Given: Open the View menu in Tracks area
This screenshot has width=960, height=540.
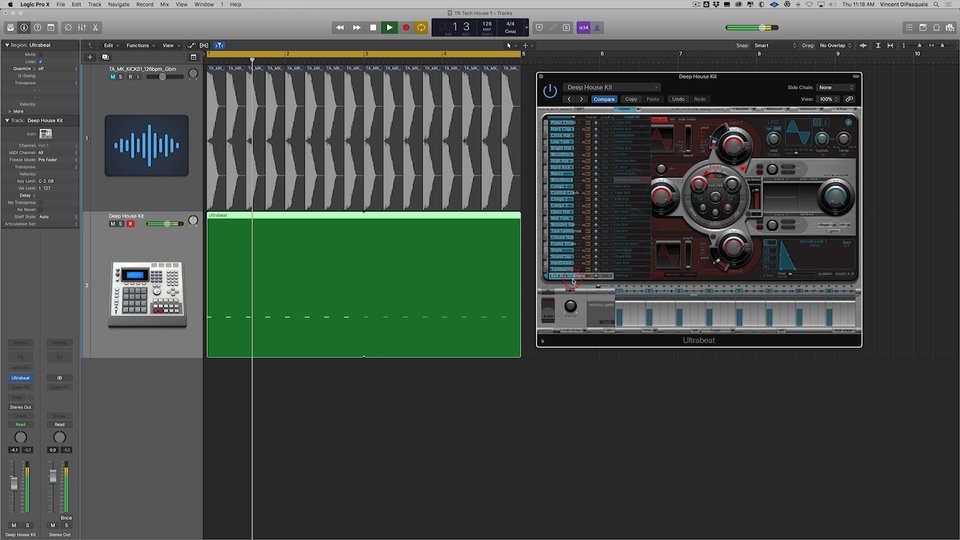Looking at the screenshot, I should tap(170, 45).
